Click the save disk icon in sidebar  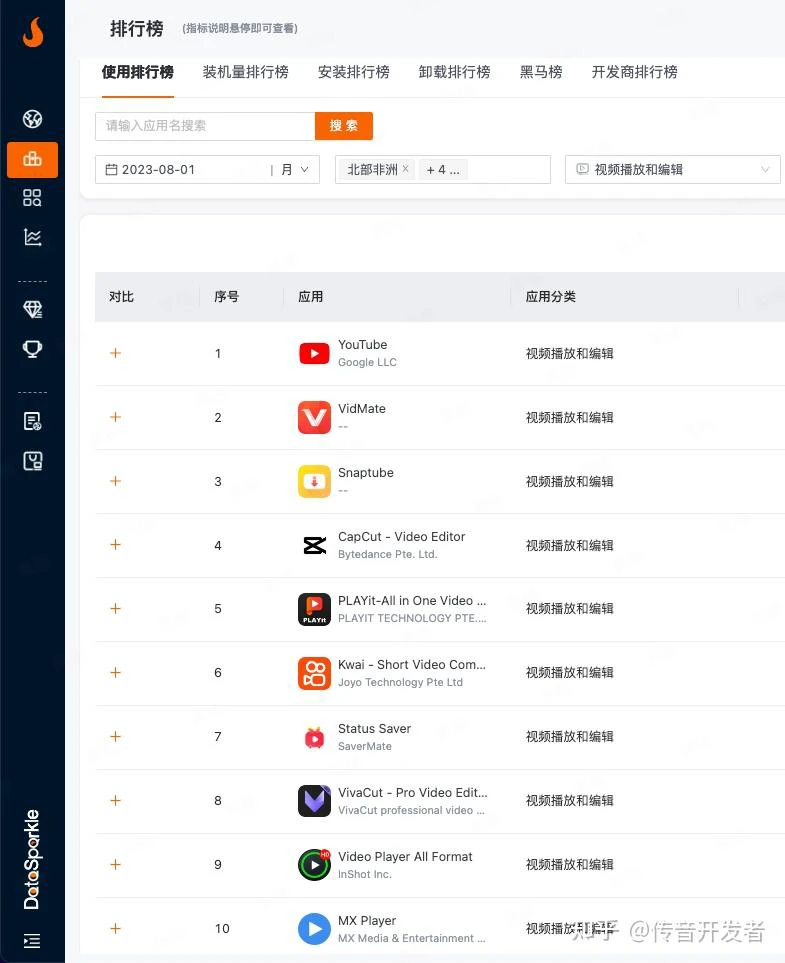(33, 461)
